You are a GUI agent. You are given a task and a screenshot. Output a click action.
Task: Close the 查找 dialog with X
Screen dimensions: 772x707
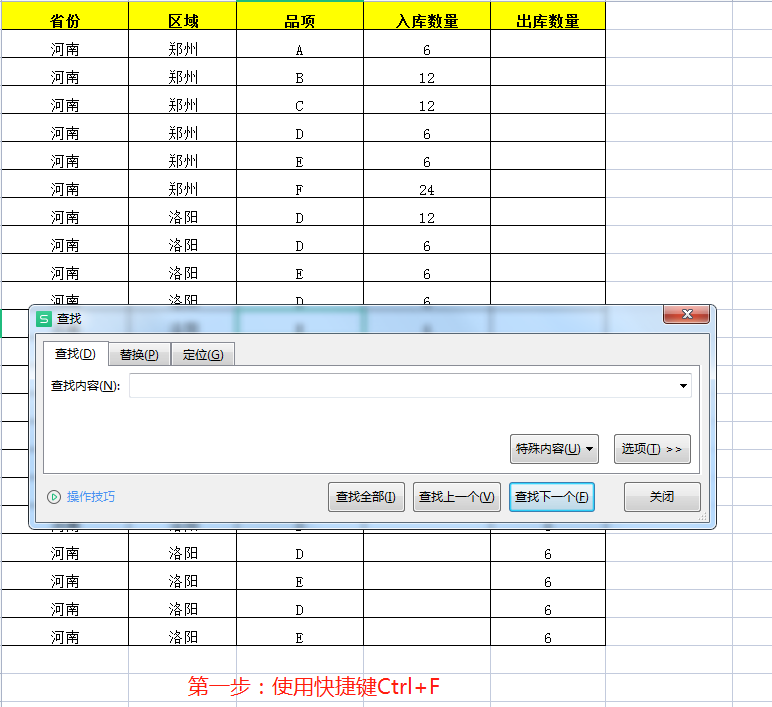pyautogui.click(x=687, y=314)
